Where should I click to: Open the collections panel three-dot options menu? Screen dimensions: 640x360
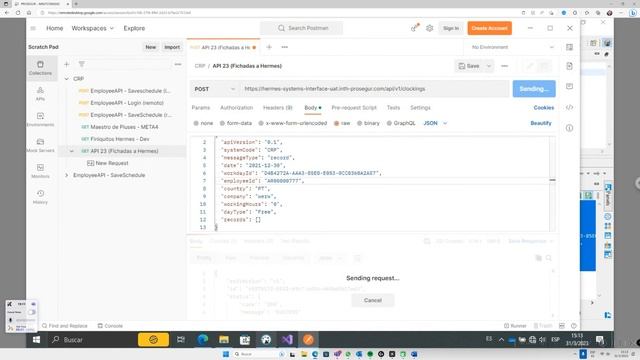pos(178,64)
